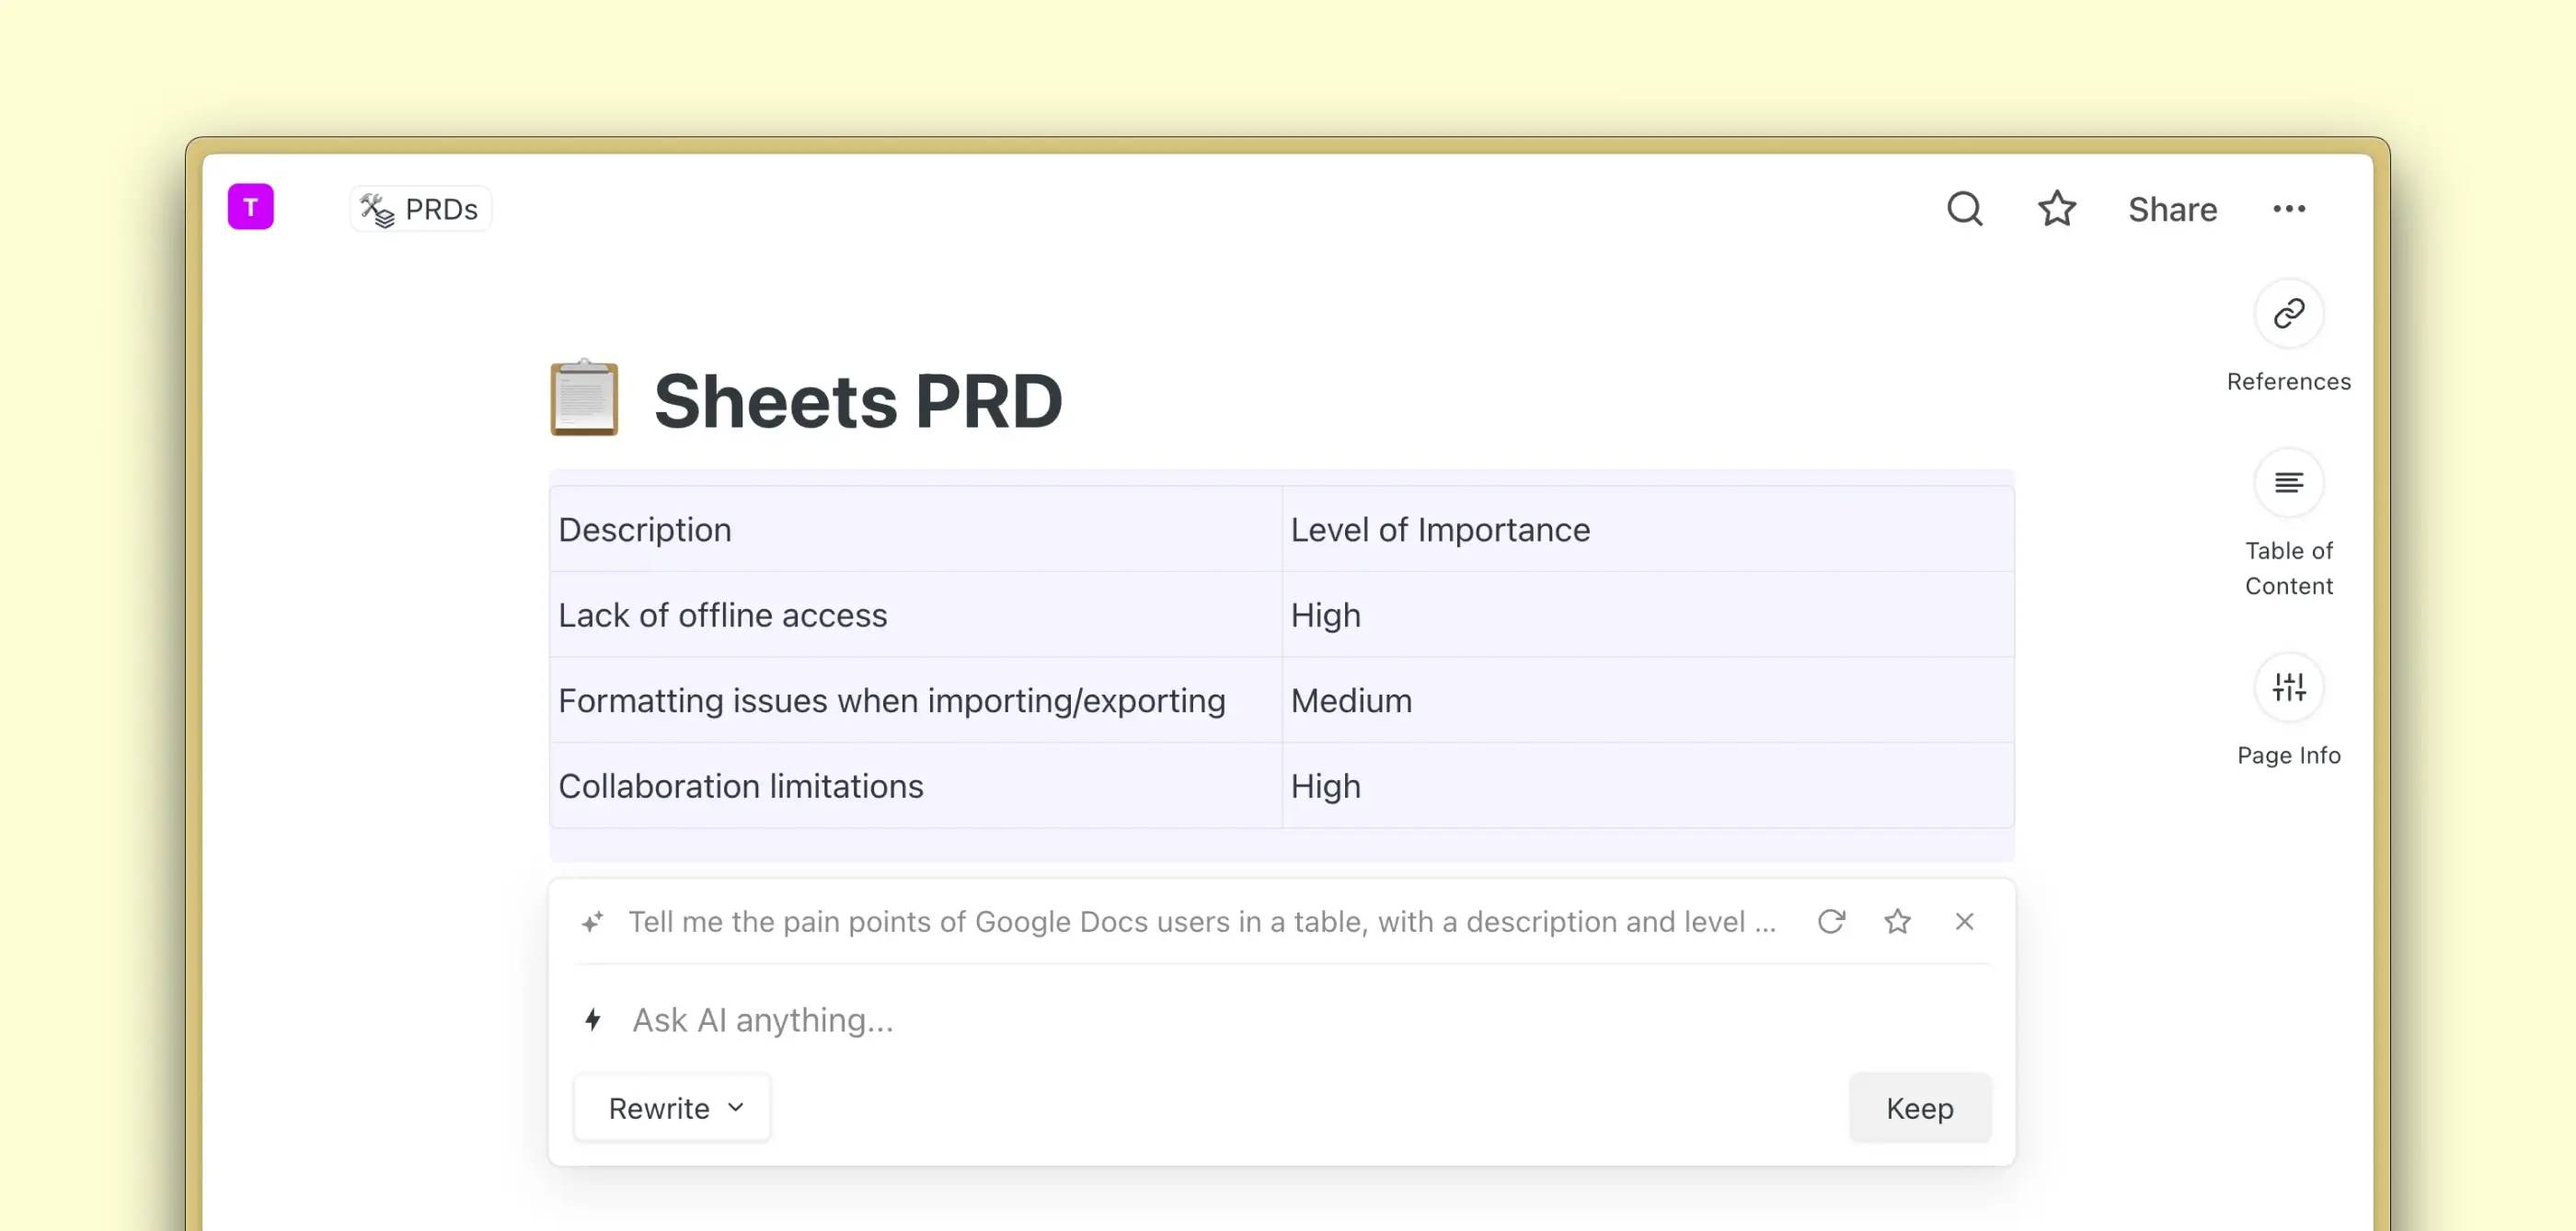Select the Sheets PRD title
The width and height of the screenshot is (2576, 1231).
[858, 401]
